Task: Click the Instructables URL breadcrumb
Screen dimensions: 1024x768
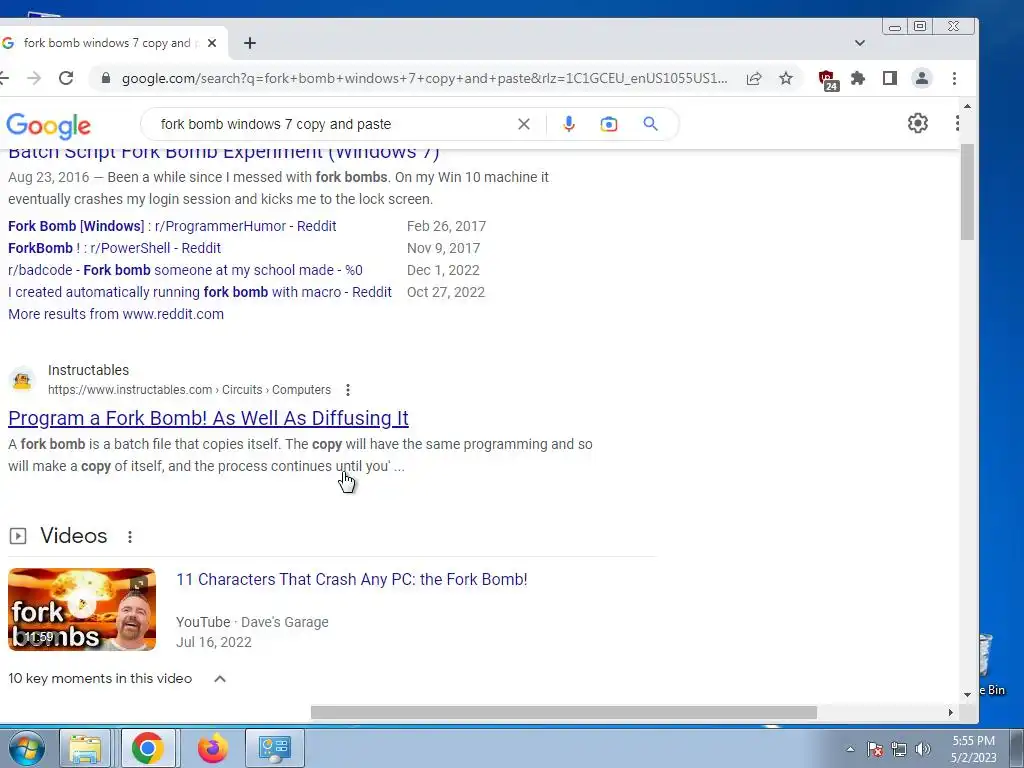Action: pos(189,390)
